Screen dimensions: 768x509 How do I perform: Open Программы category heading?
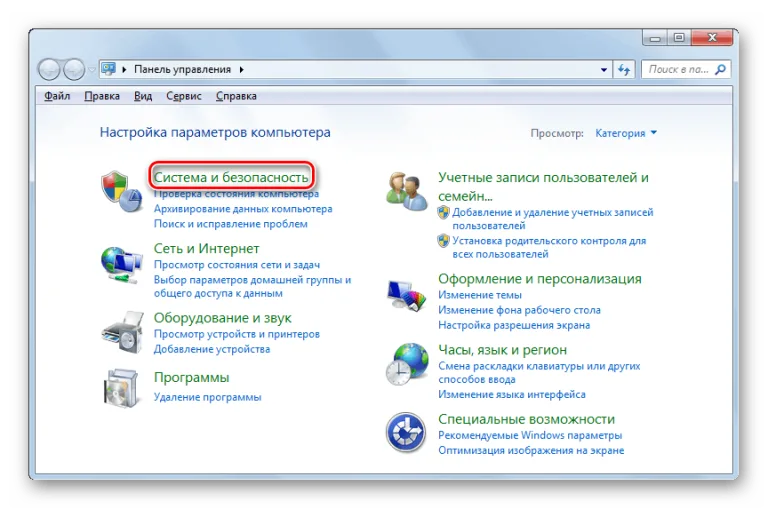(192, 377)
